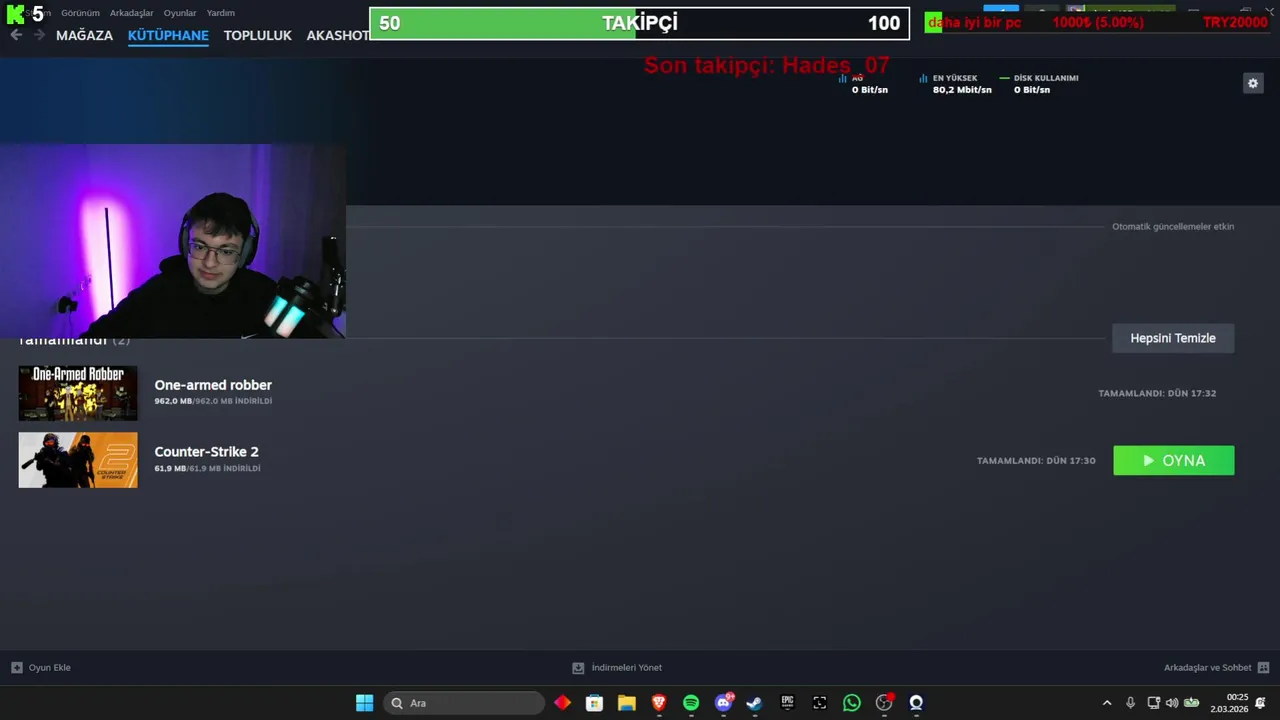Click the Hepsini Temizle button
Screen dimensions: 1280x720
[1173, 338]
